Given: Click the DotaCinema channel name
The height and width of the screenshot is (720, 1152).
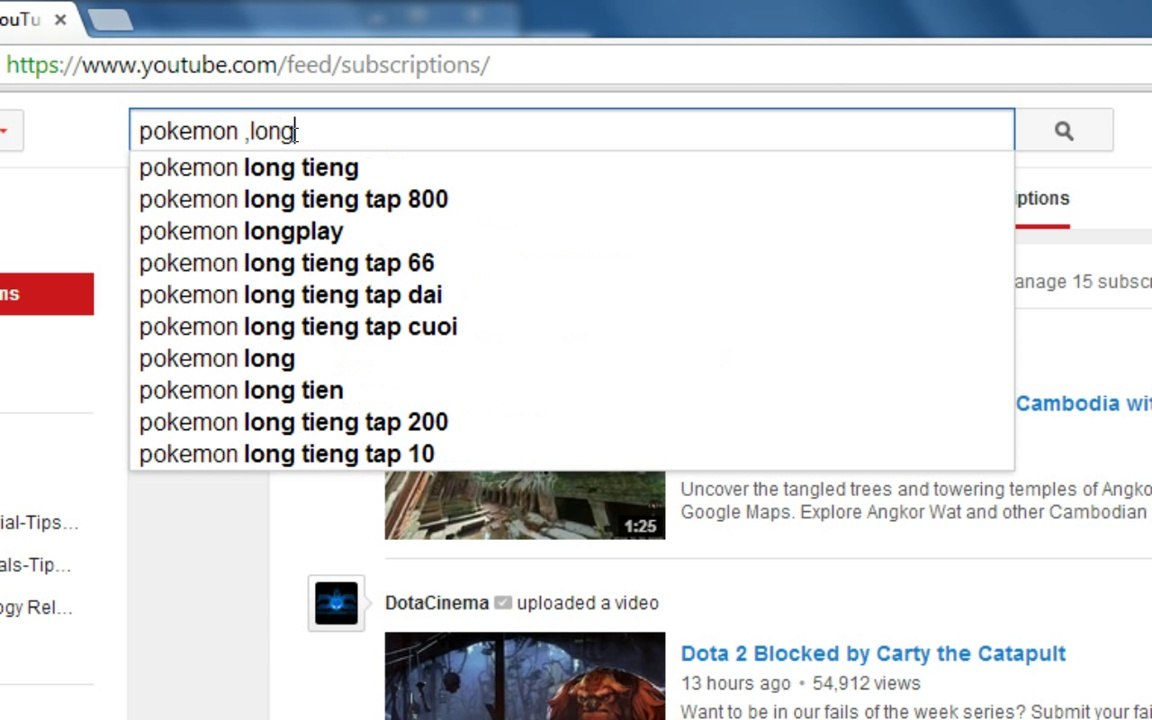Looking at the screenshot, I should 436,603.
